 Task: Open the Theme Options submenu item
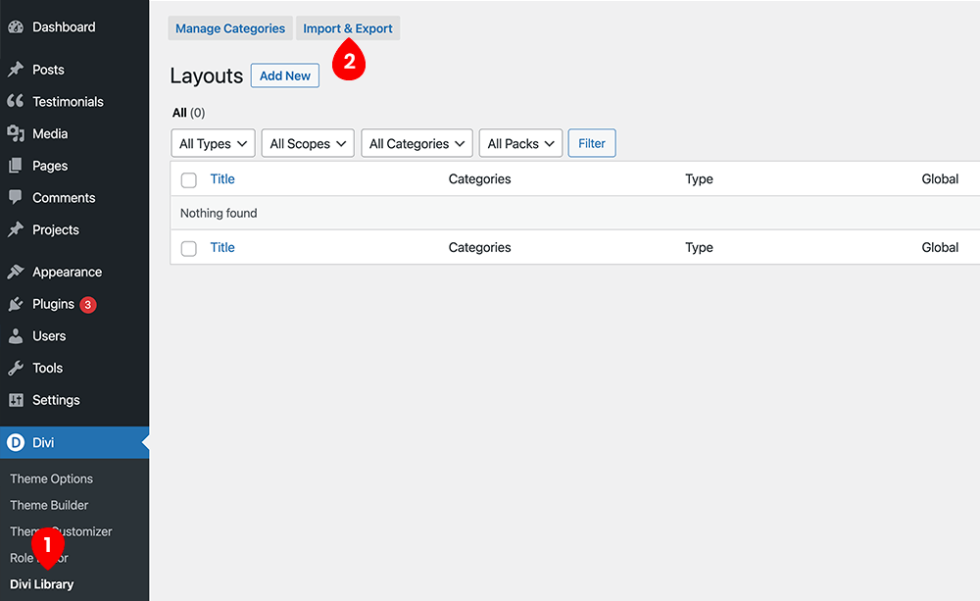click(x=51, y=479)
